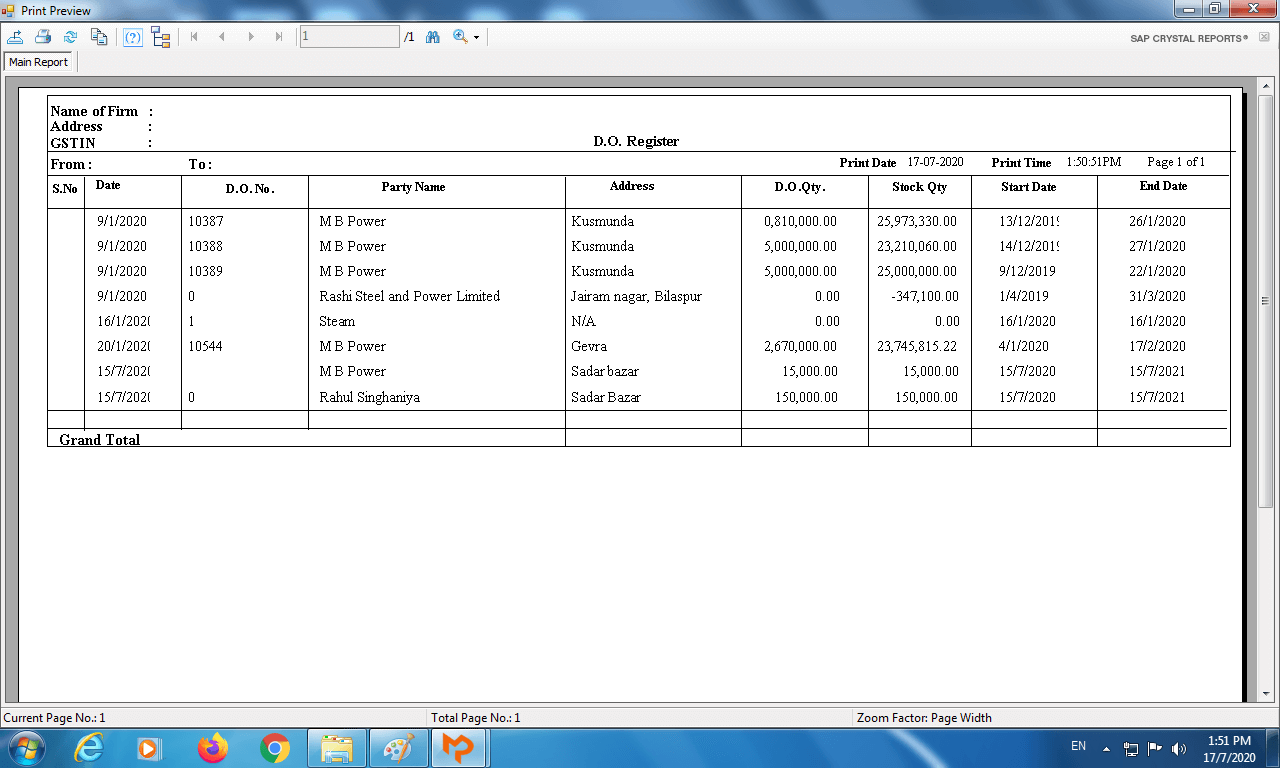This screenshot has height=768, width=1280.
Task: Click the end date 31/3/2020
Action: (1157, 296)
